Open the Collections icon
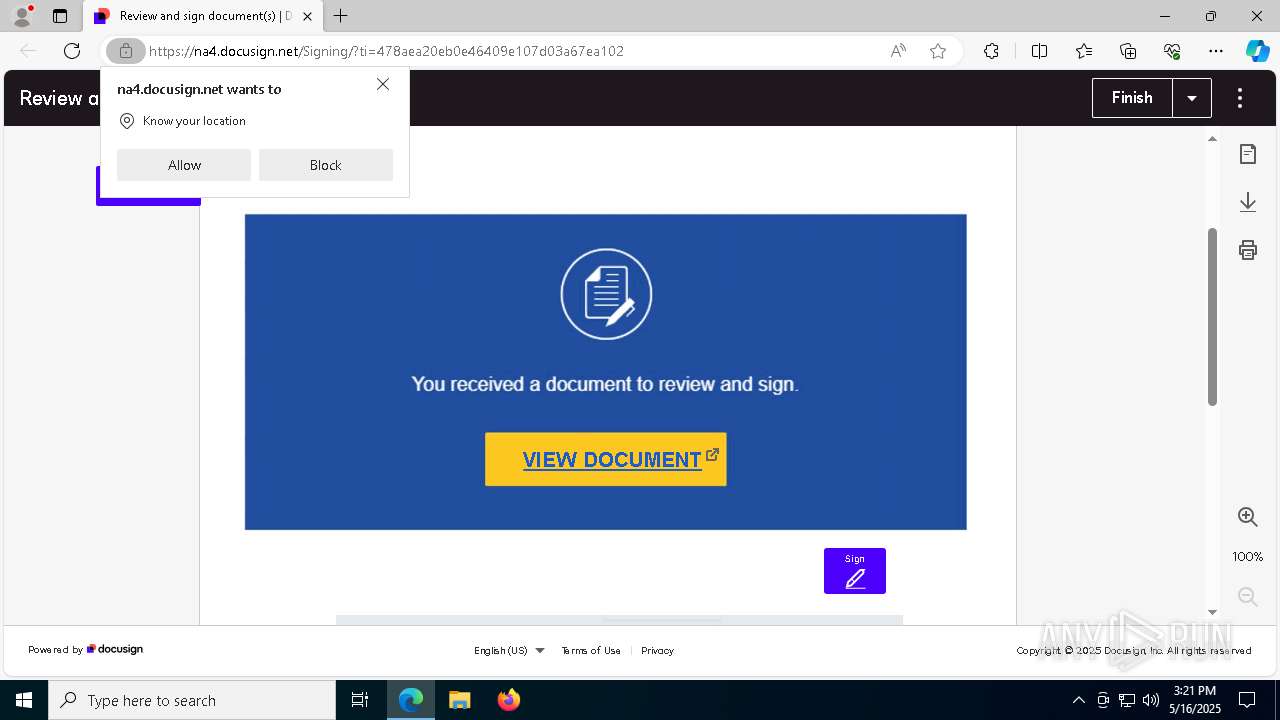This screenshot has width=1280, height=720. [1128, 51]
